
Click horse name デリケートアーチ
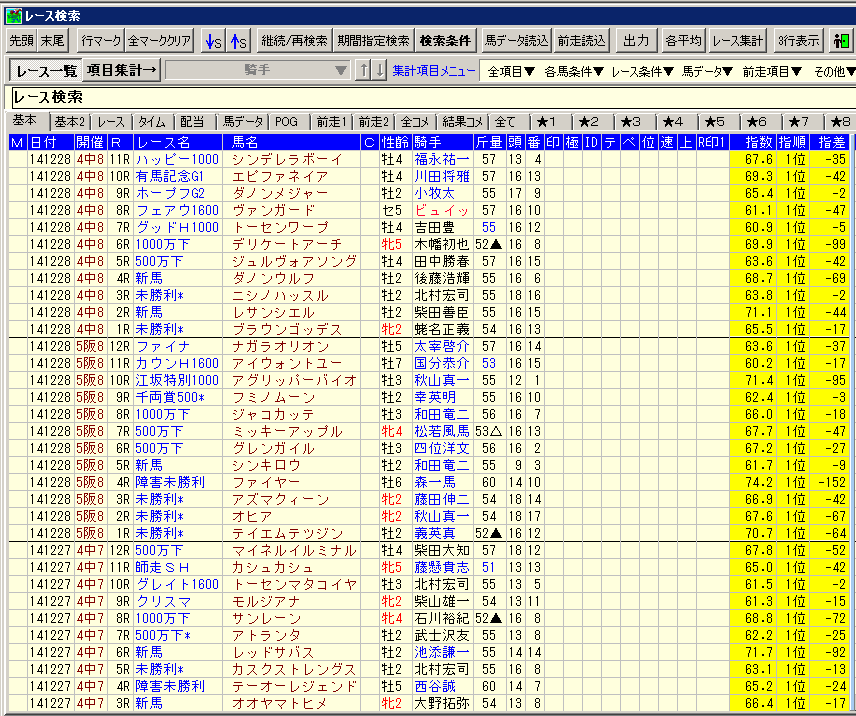[287, 244]
